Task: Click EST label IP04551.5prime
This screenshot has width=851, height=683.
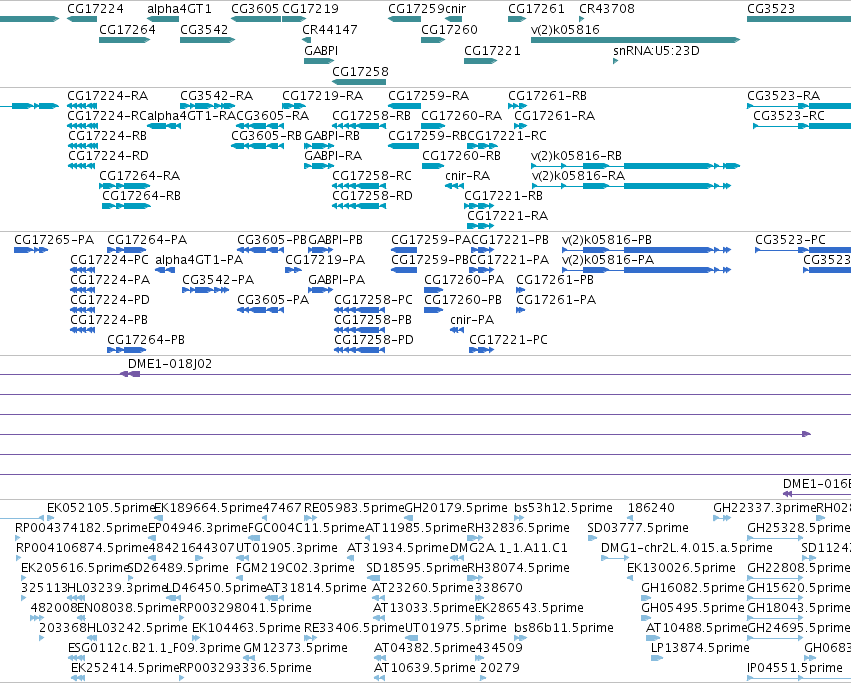Action: 795,667
